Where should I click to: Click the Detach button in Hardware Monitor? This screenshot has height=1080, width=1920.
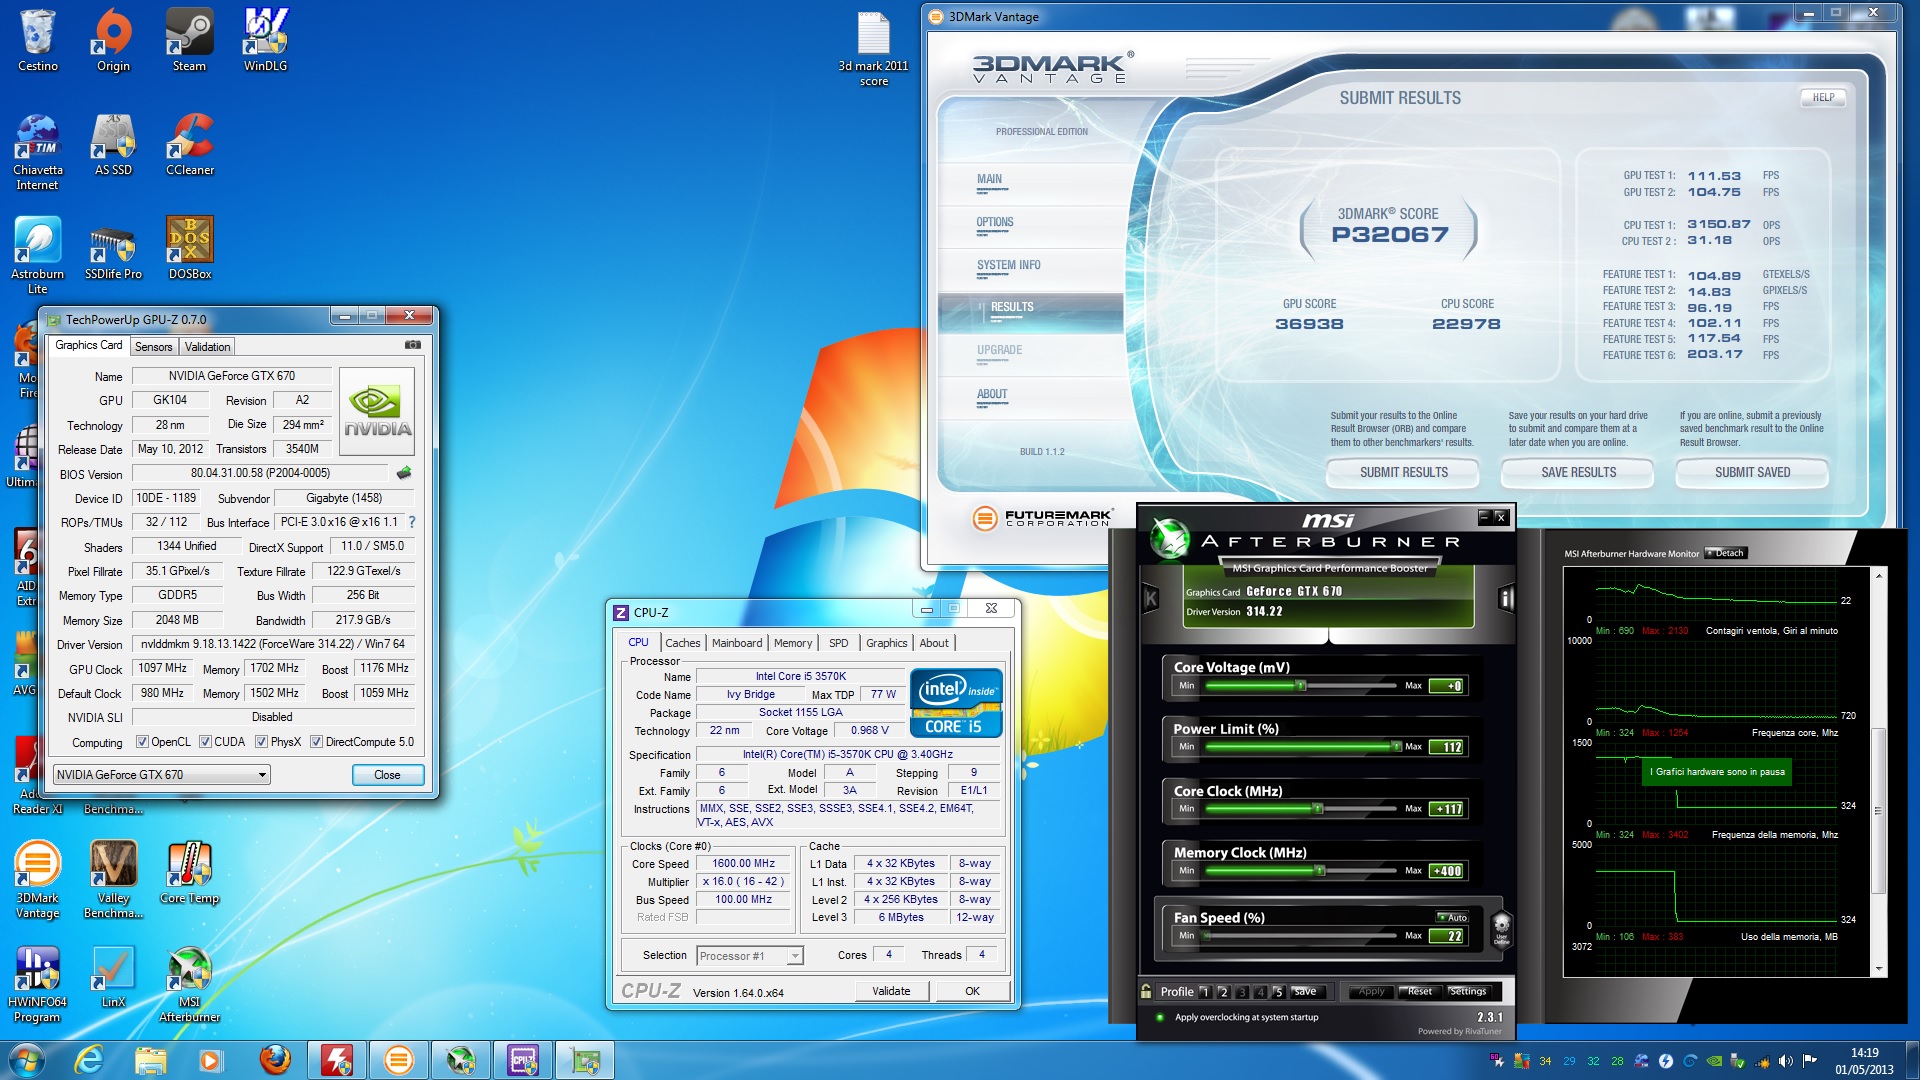coord(1725,553)
